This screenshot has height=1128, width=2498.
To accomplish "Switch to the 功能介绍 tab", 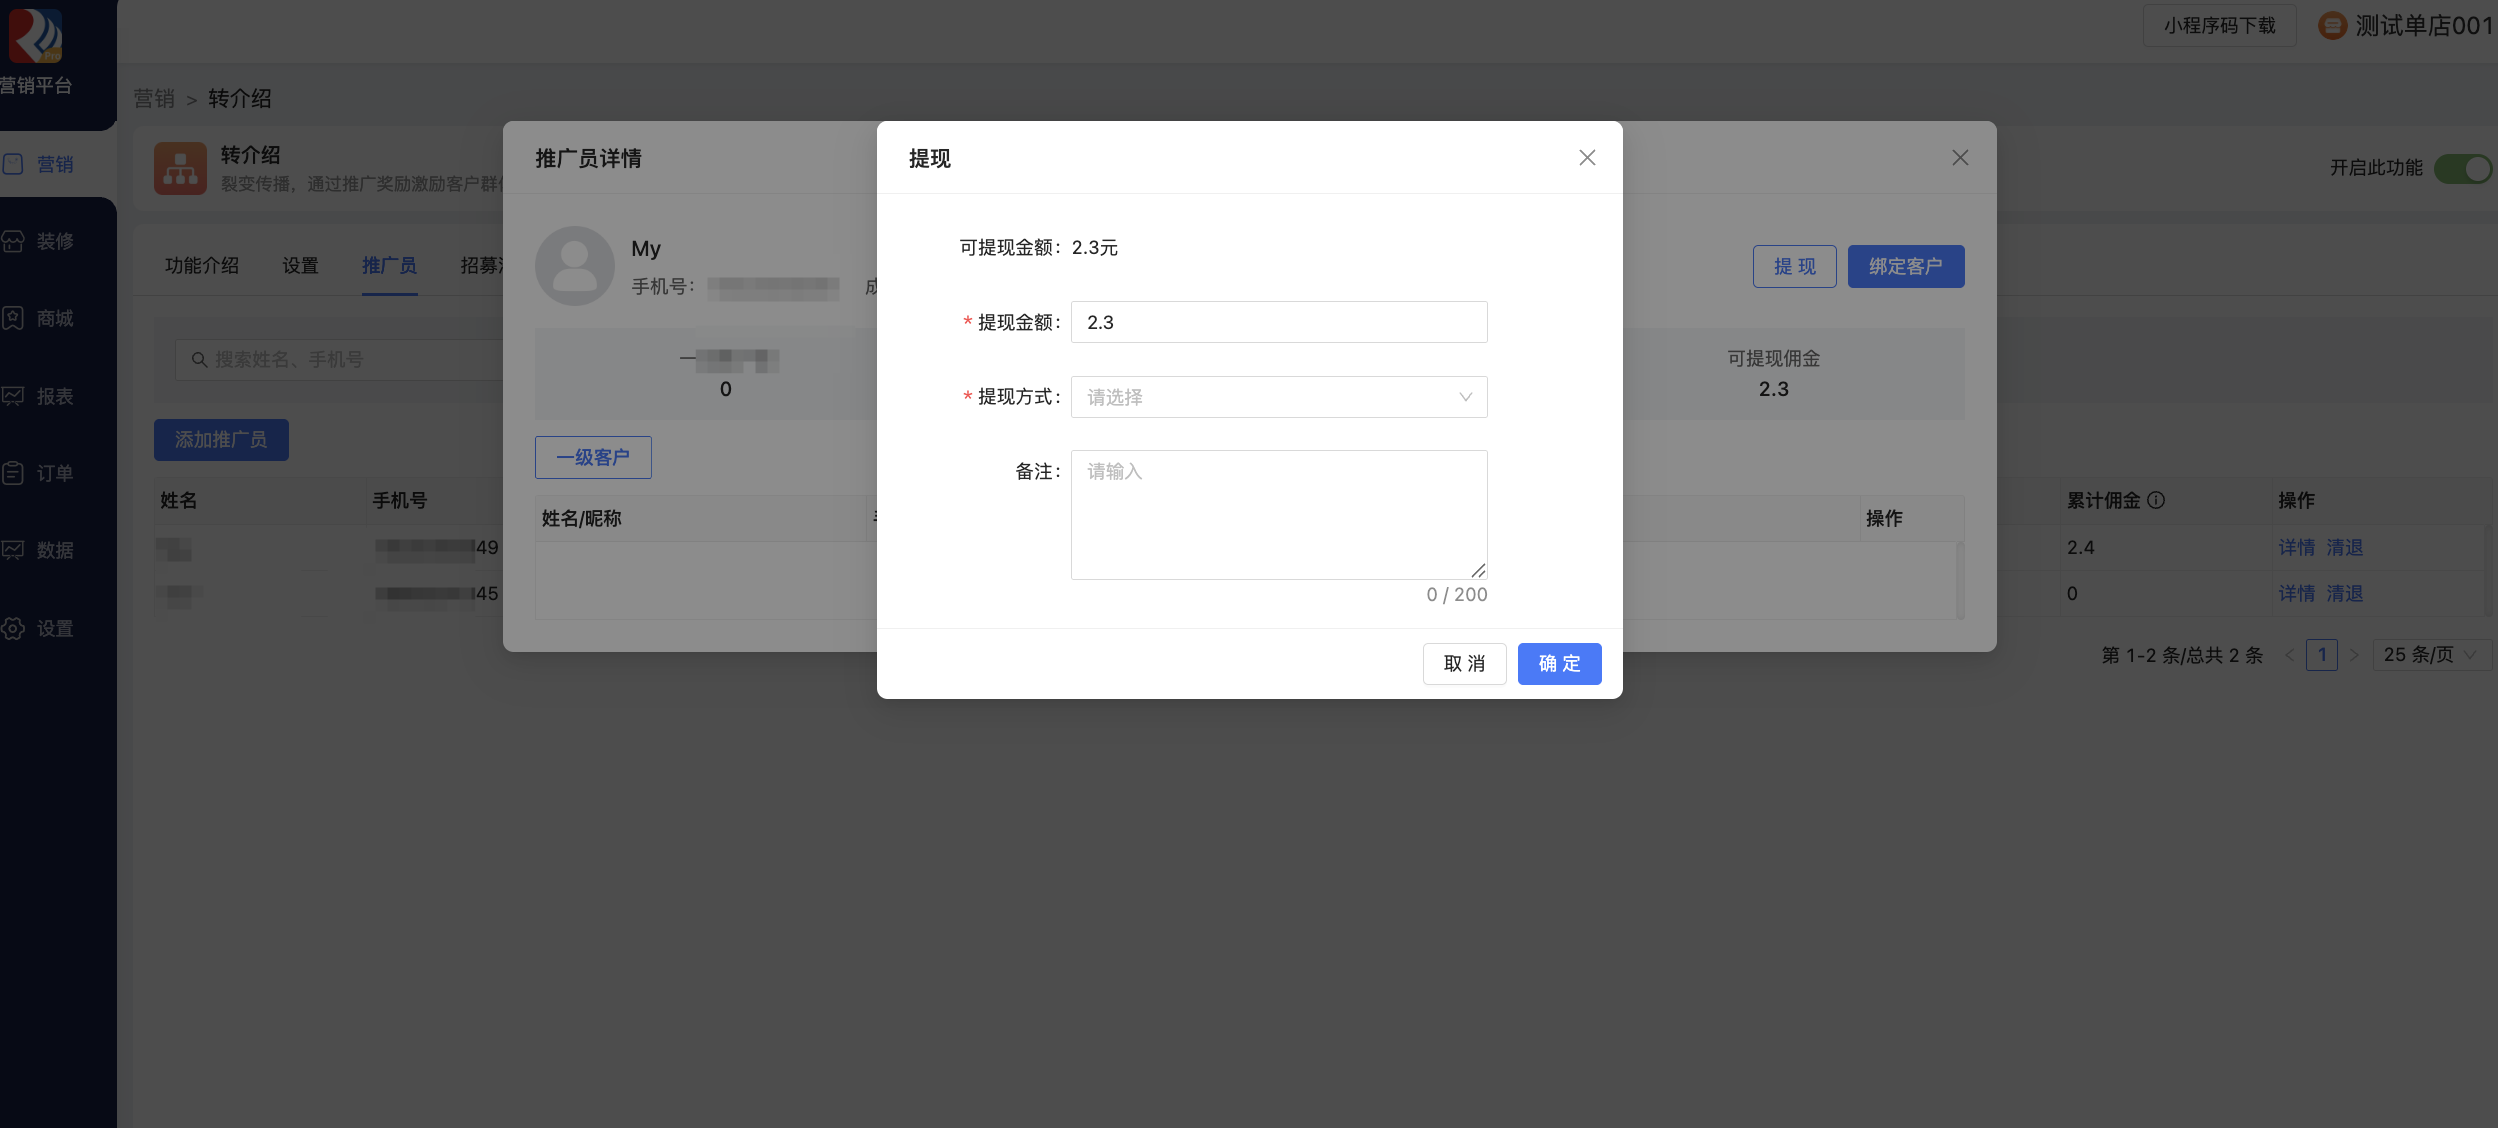I will pos(202,265).
